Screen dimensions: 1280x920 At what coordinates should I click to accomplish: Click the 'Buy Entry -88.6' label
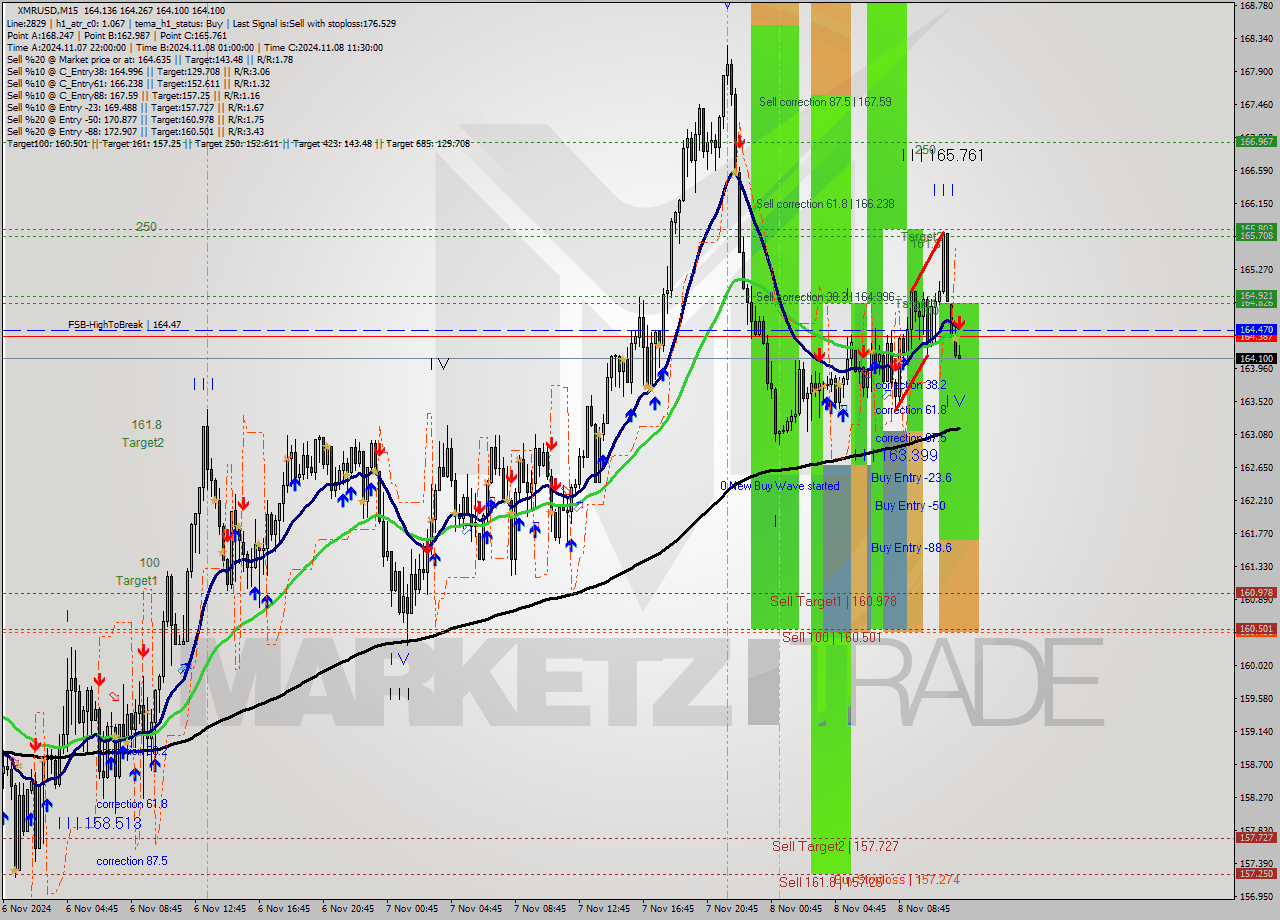point(911,548)
